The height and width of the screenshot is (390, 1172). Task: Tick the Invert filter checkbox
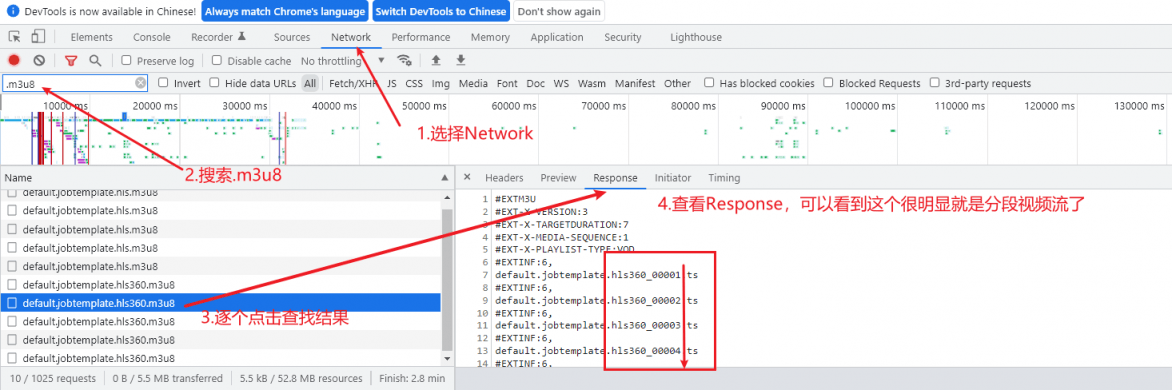tap(164, 83)
